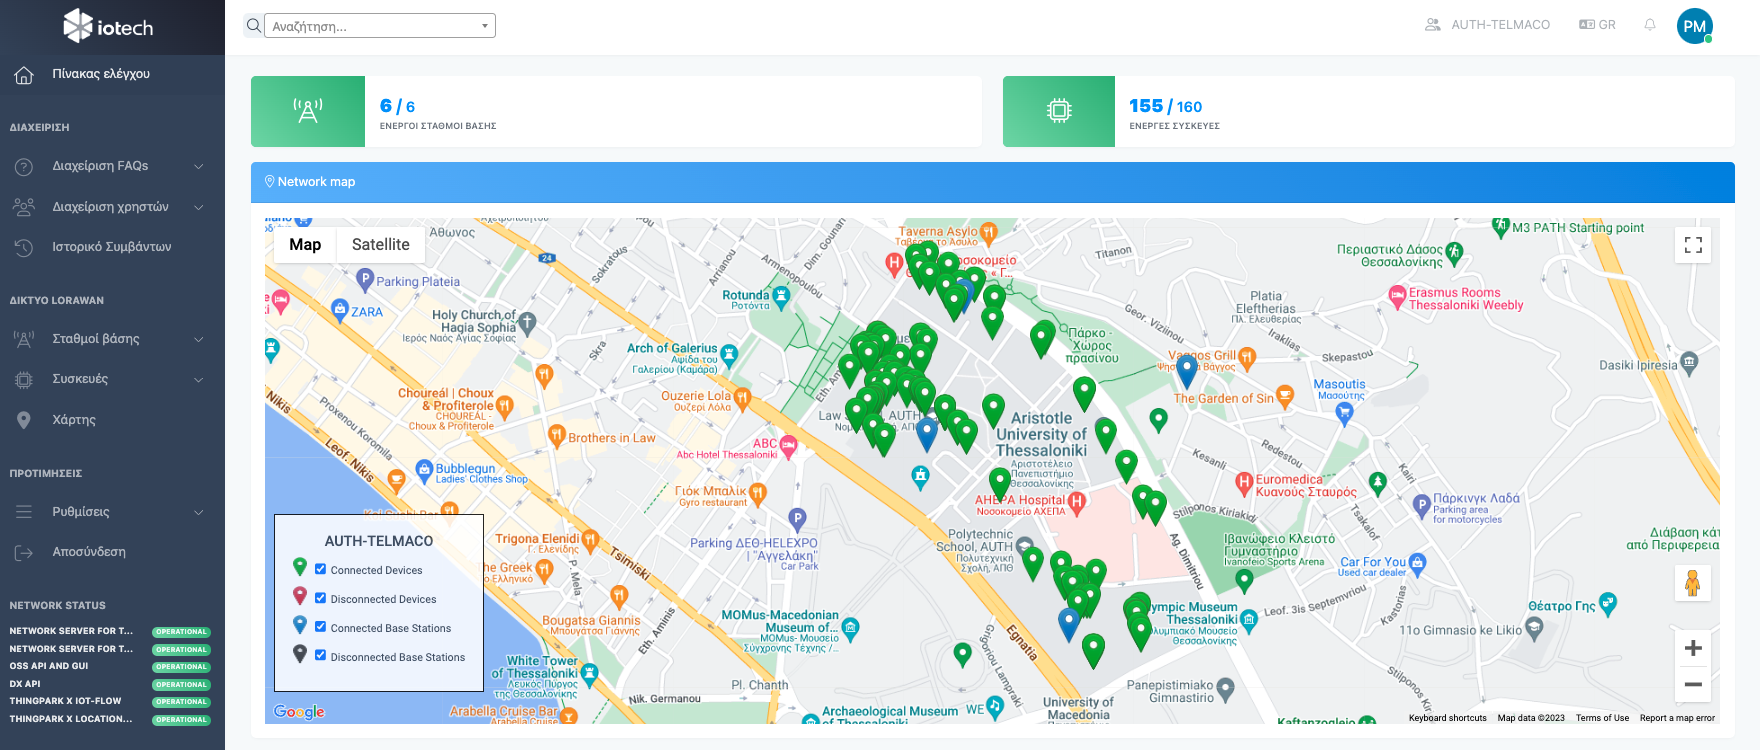This screenshot has height=750, width=1760.
Task: Open the PM user avatar
Action: [x=1694, y=26]
